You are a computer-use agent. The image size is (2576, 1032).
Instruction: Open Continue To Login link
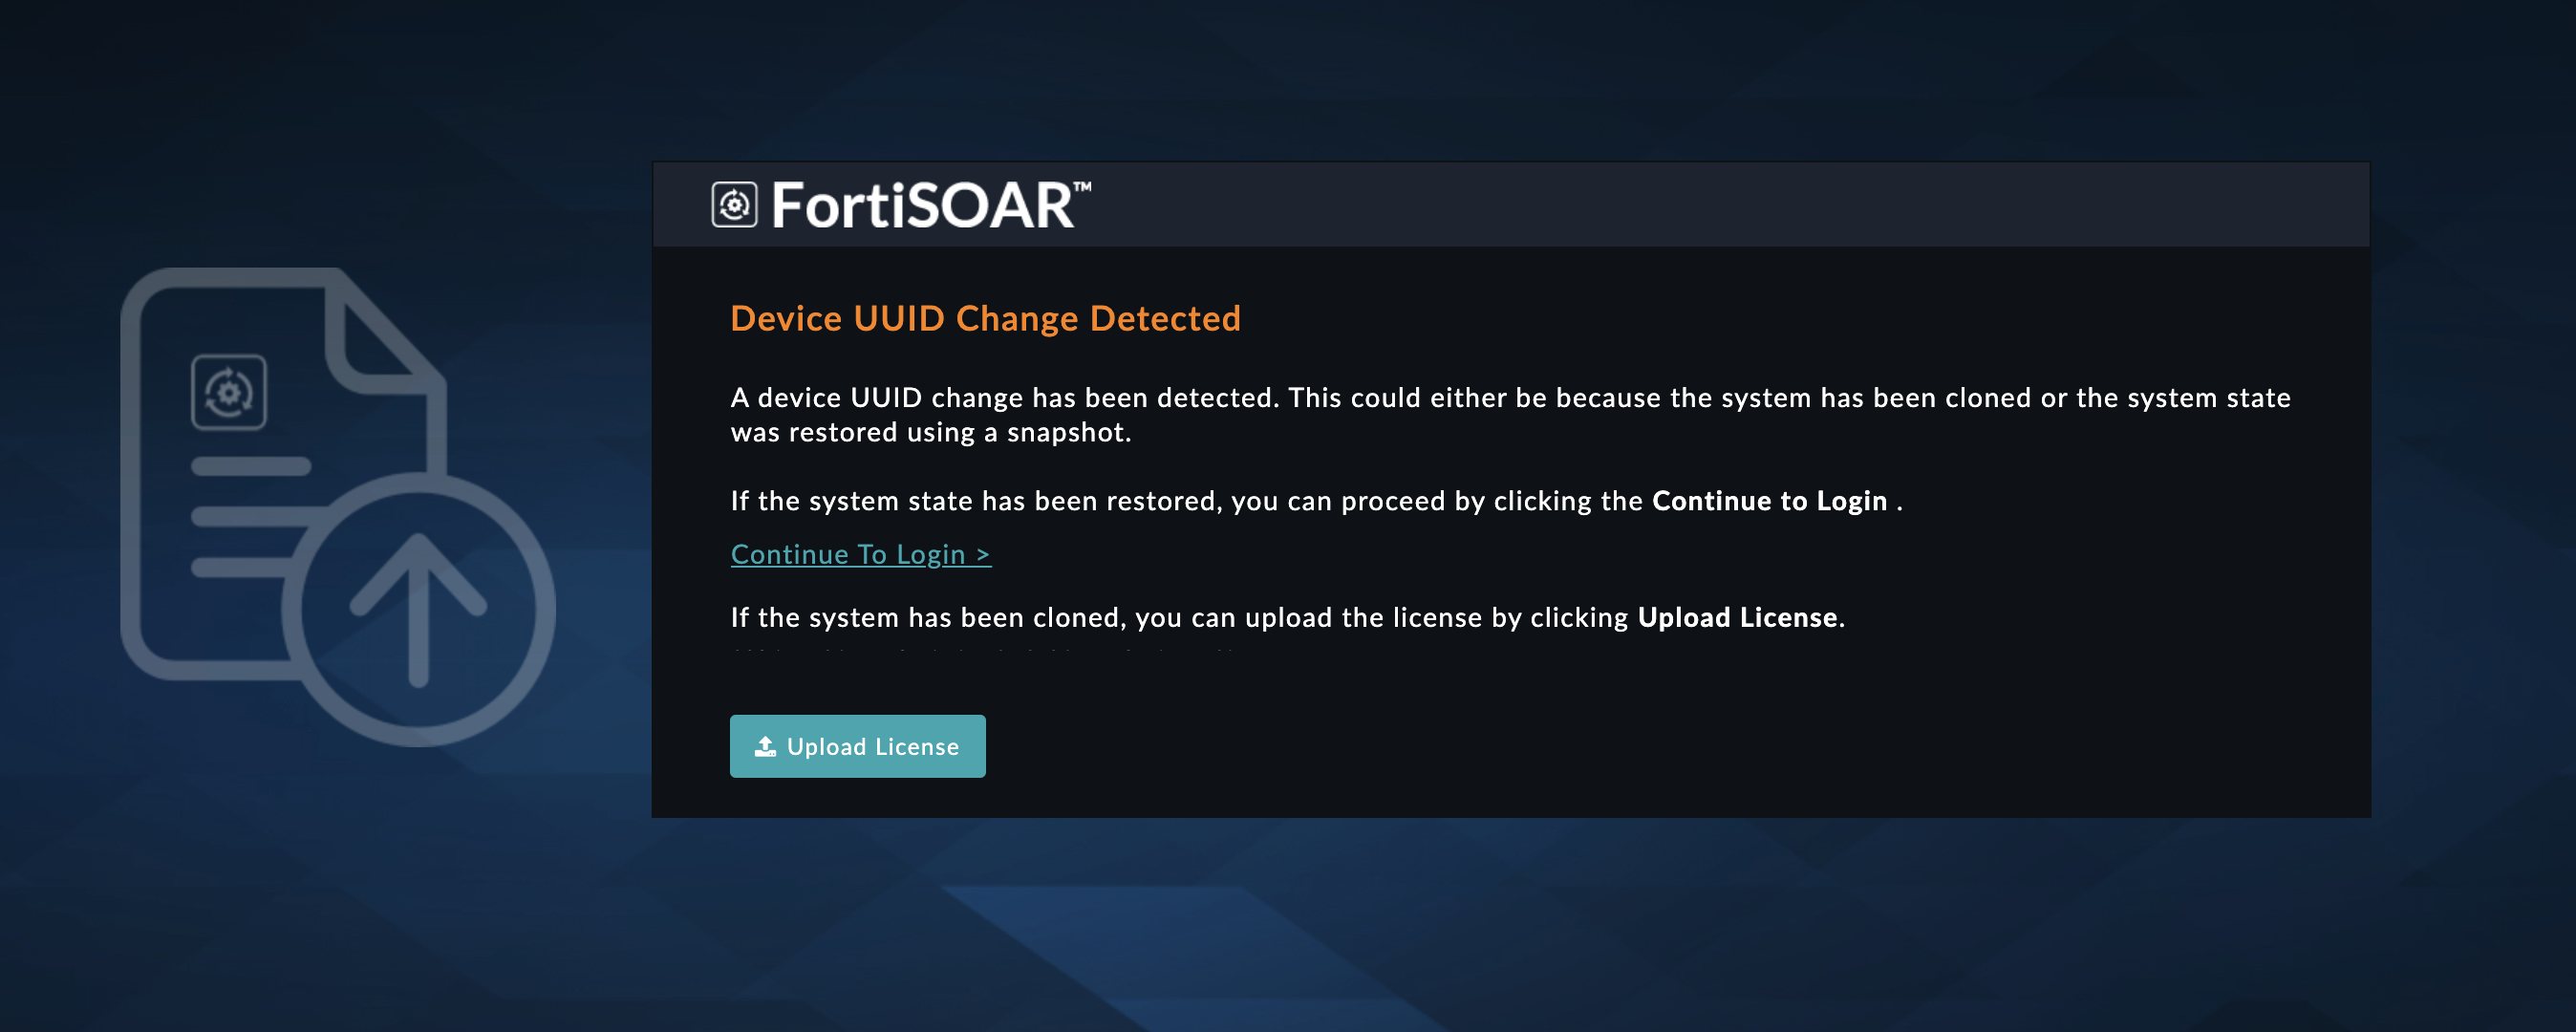click(x=860, y=554)
